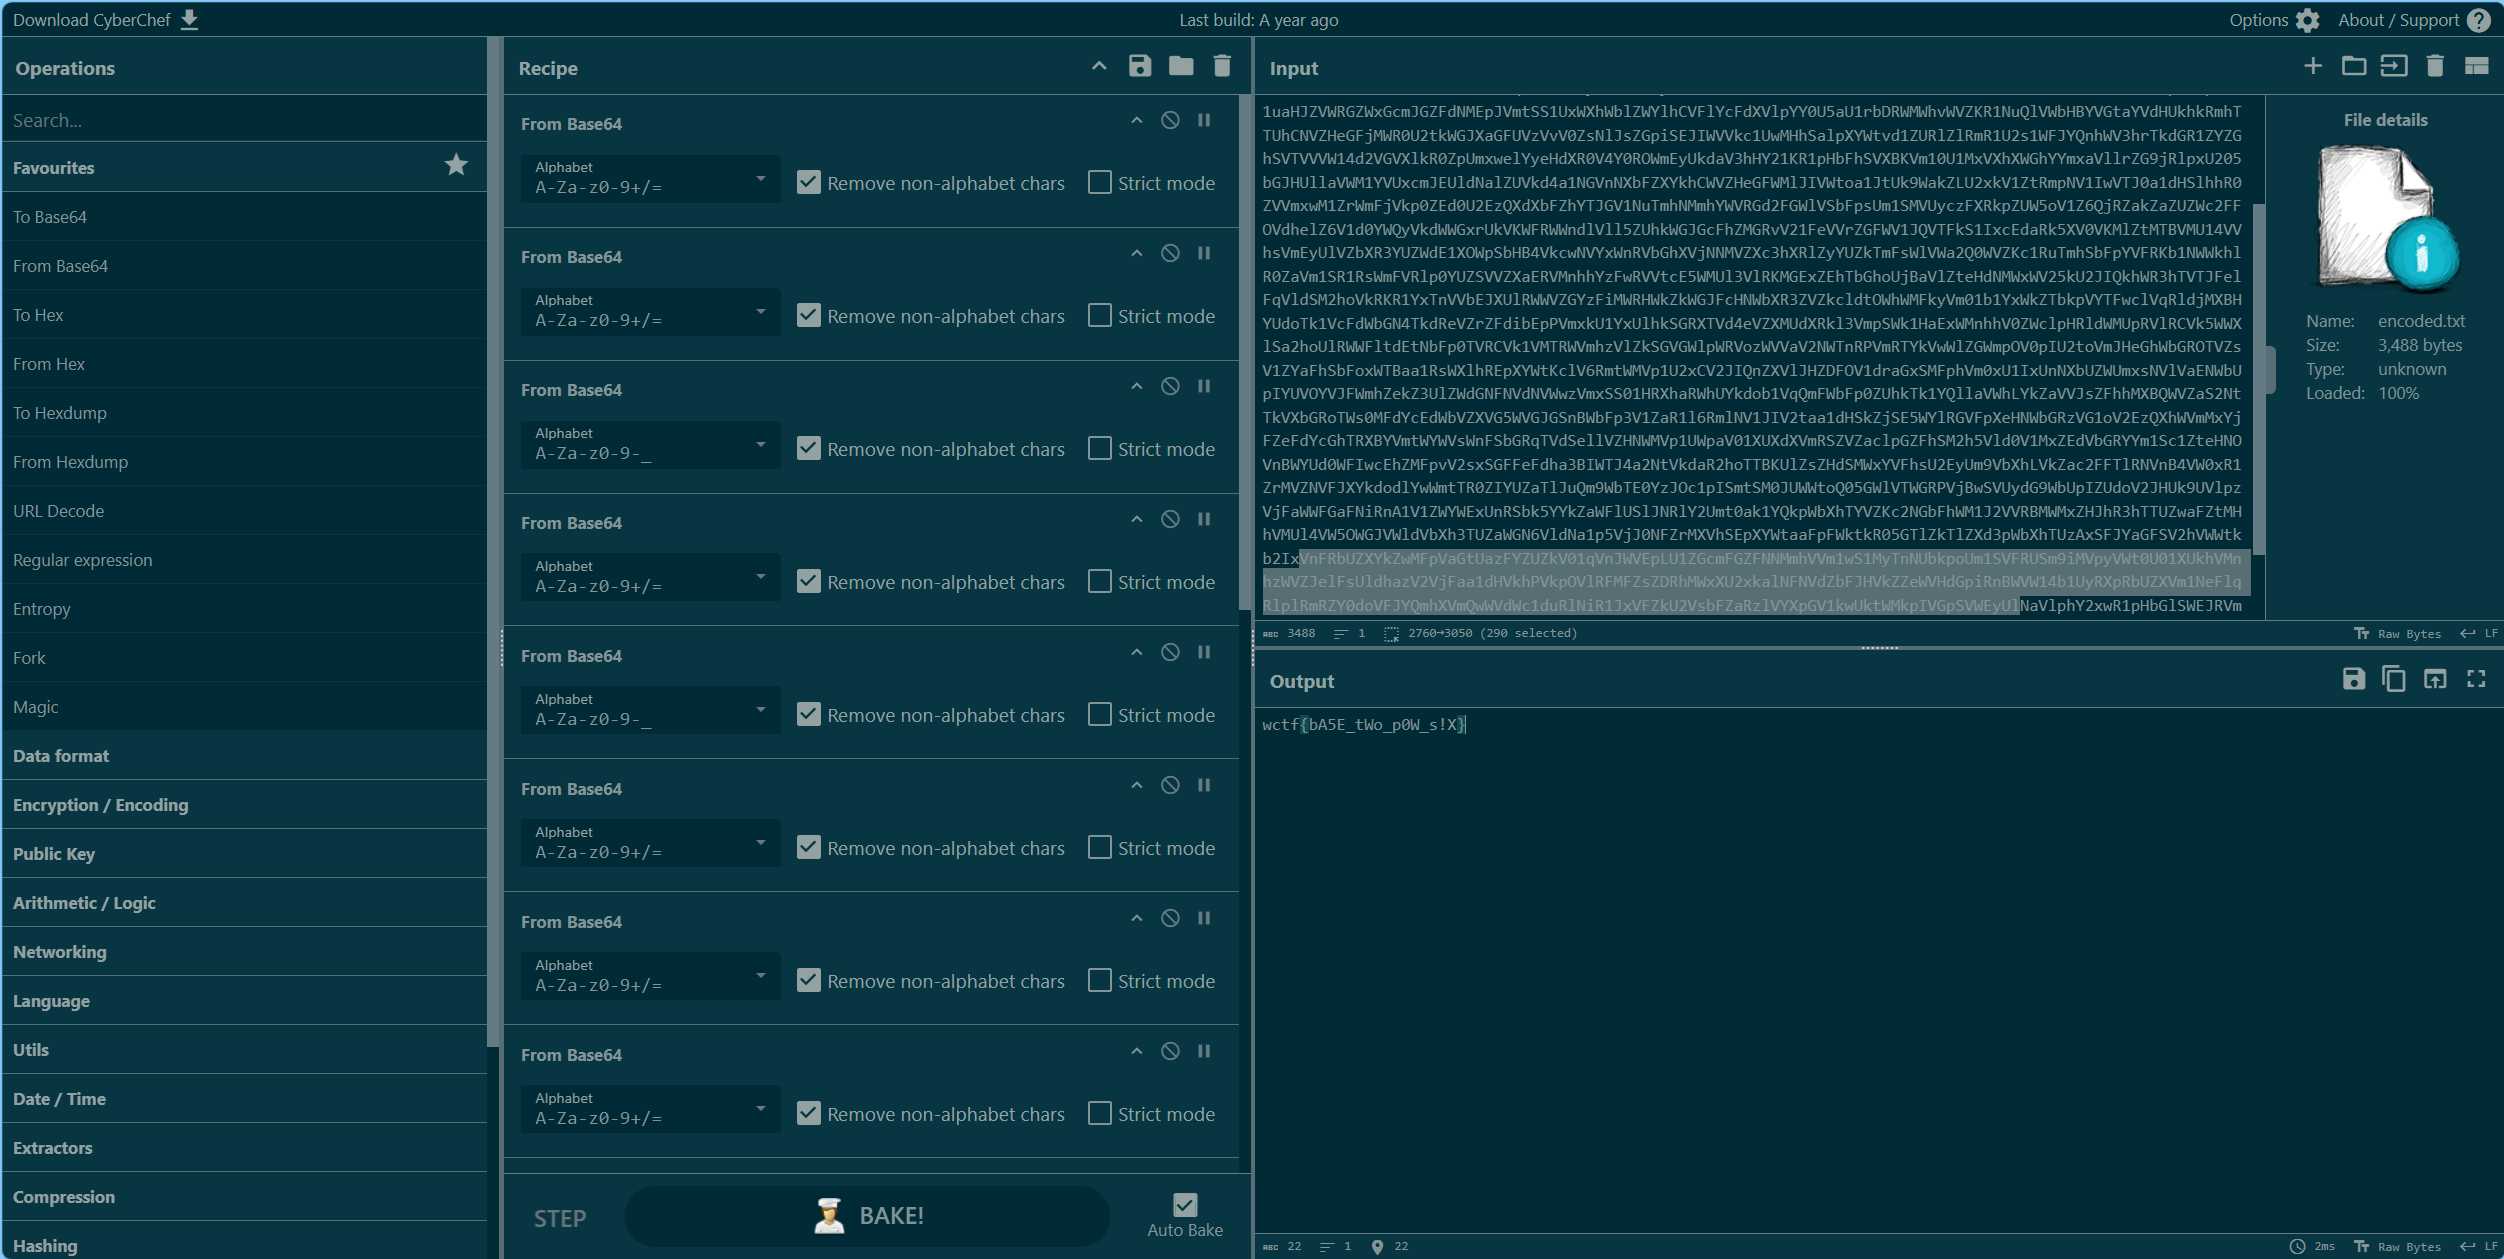Clear recipe with trash icon
Viewport: 2504px width, 1259px height.
[1222, 66]
